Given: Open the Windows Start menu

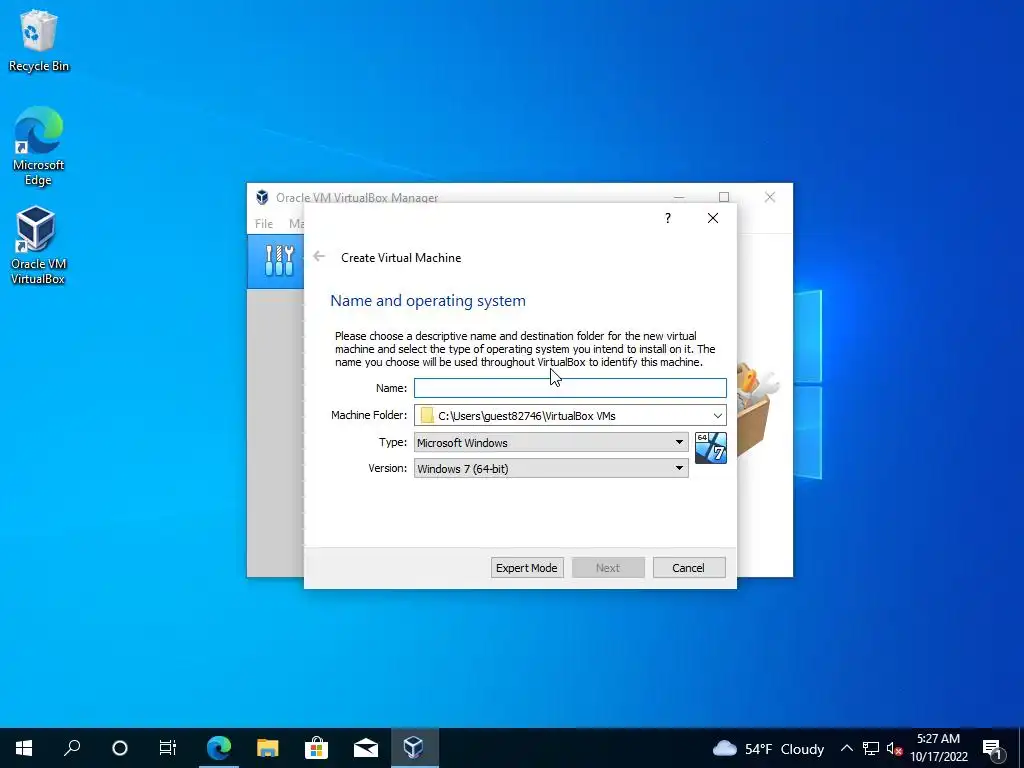Looking at the screenshot, I should 24,748.
